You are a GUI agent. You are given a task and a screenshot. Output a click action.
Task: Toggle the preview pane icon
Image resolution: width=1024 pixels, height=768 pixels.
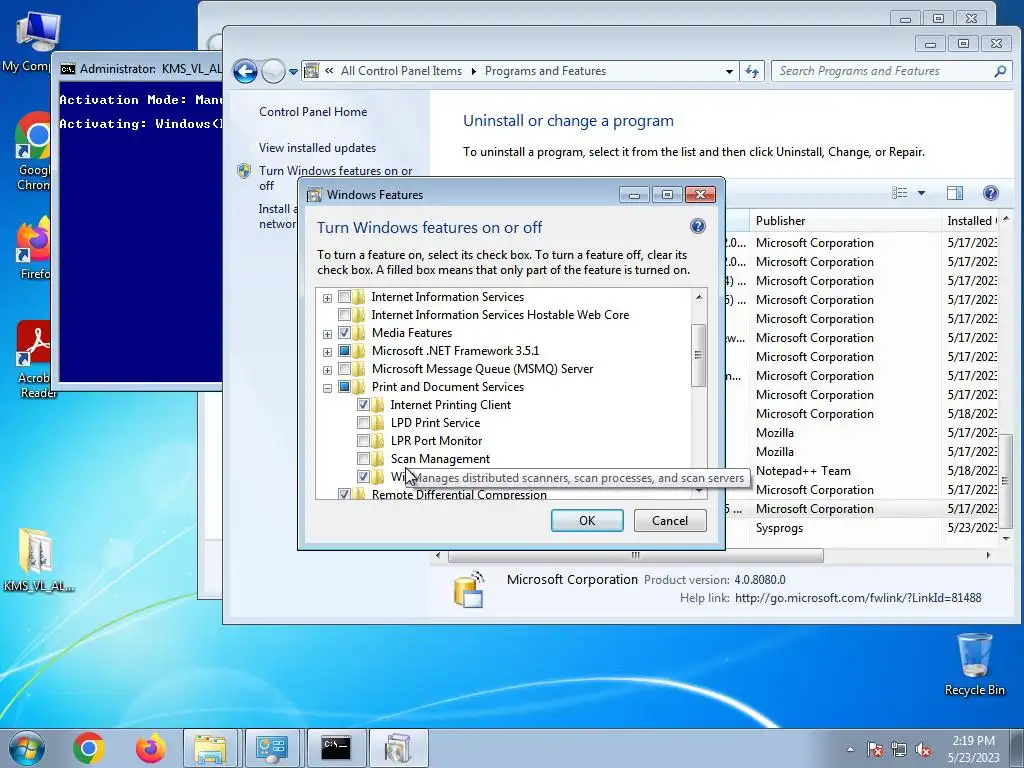(x=955, y=193)
